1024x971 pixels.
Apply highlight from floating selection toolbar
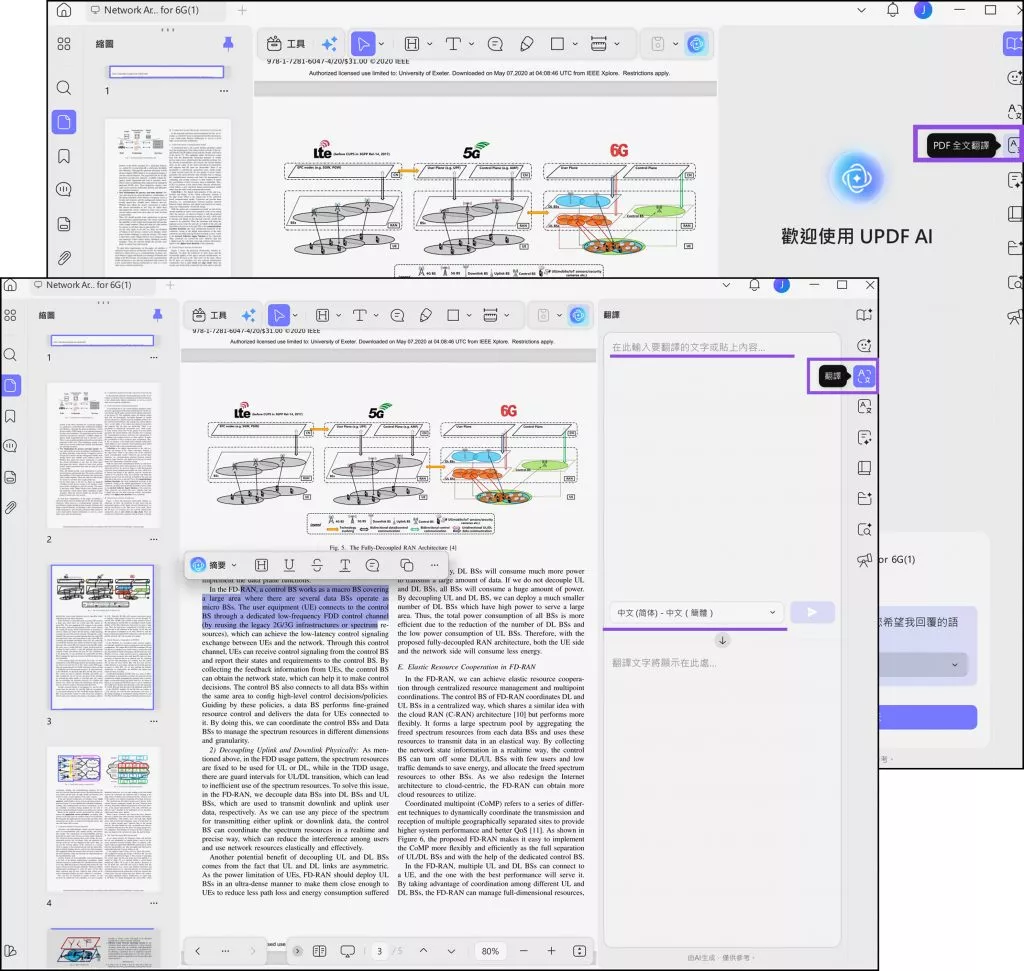(x=261, y=565)
